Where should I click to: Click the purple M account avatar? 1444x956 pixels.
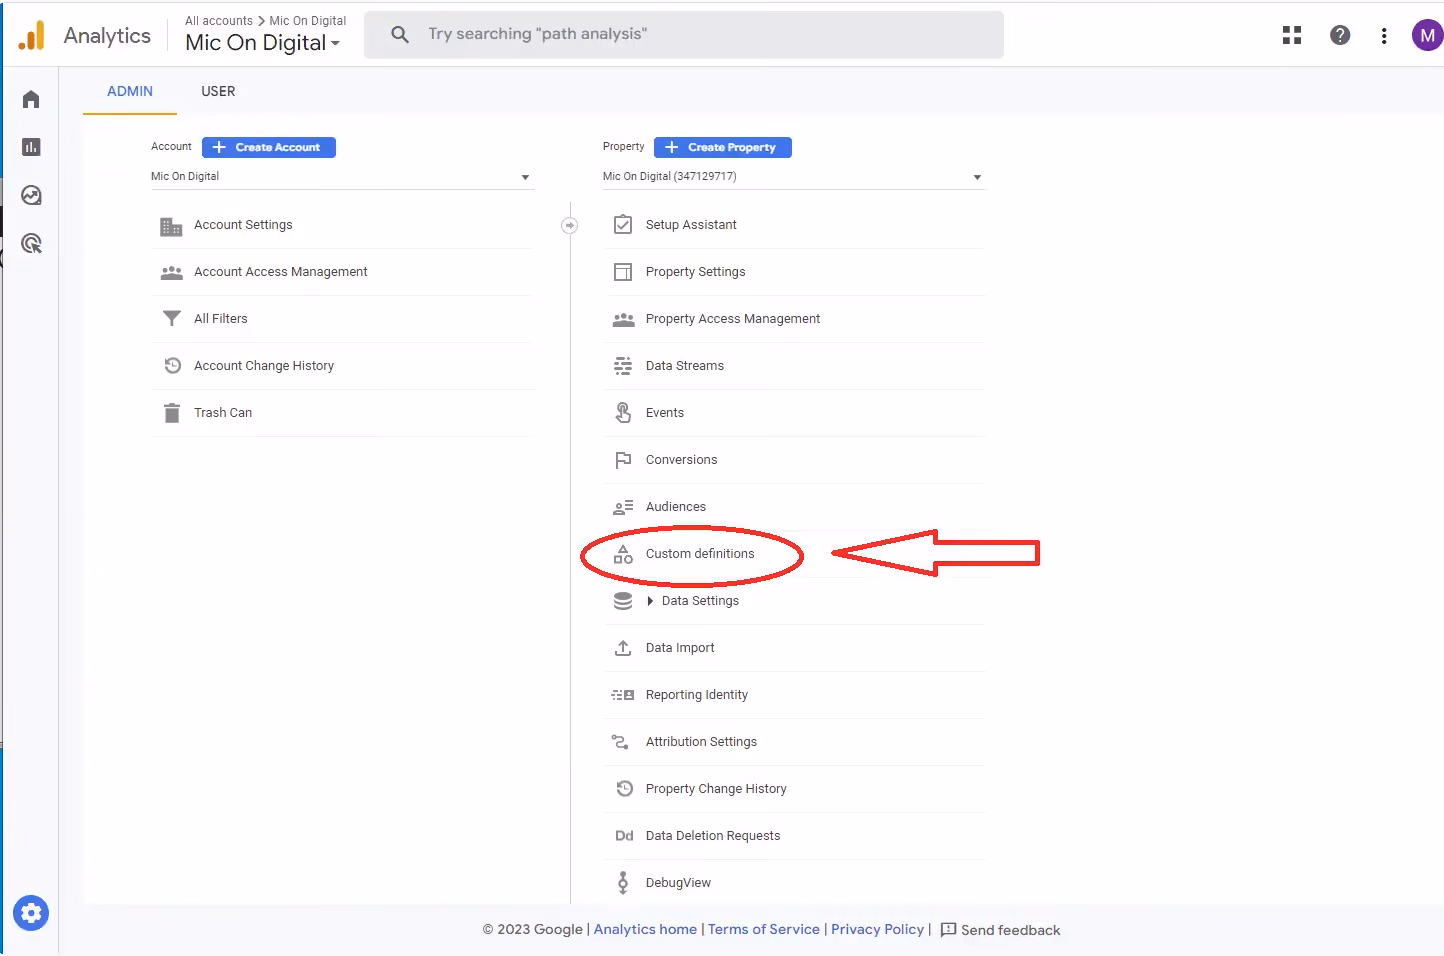[1427, 35]
